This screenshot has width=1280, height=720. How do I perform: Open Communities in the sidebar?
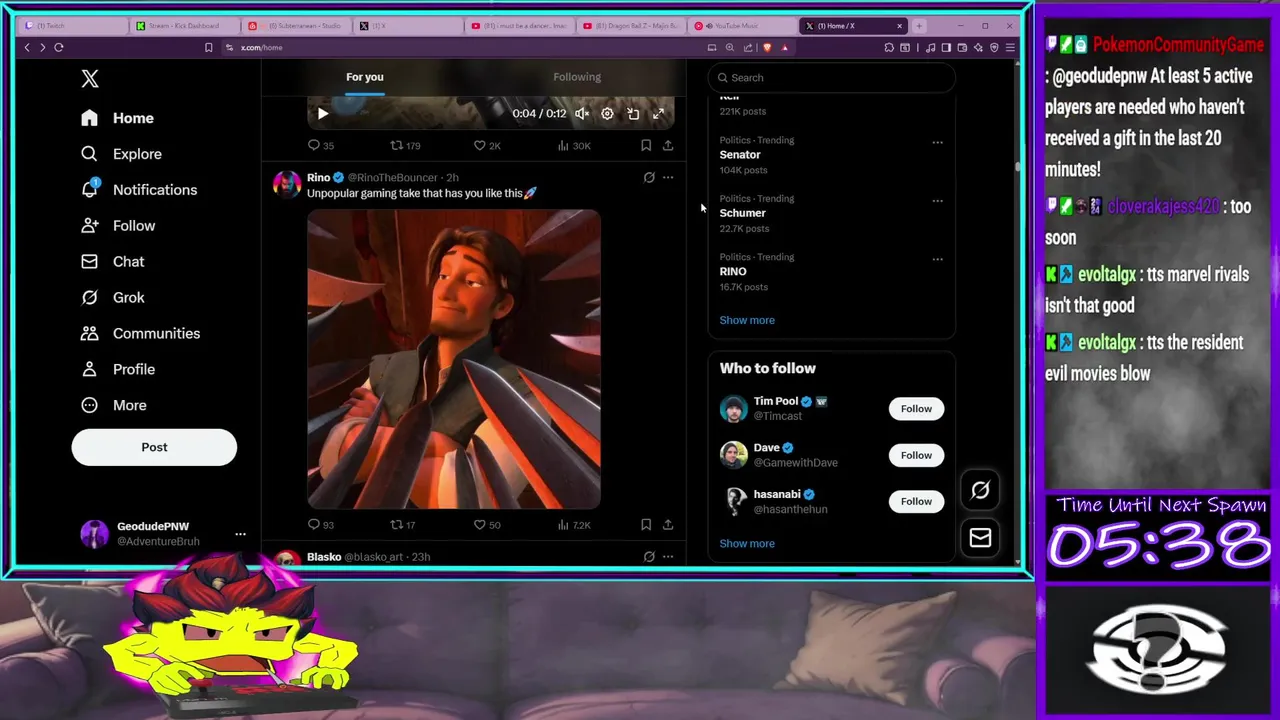pyautogui.click(x=140, y=333)
